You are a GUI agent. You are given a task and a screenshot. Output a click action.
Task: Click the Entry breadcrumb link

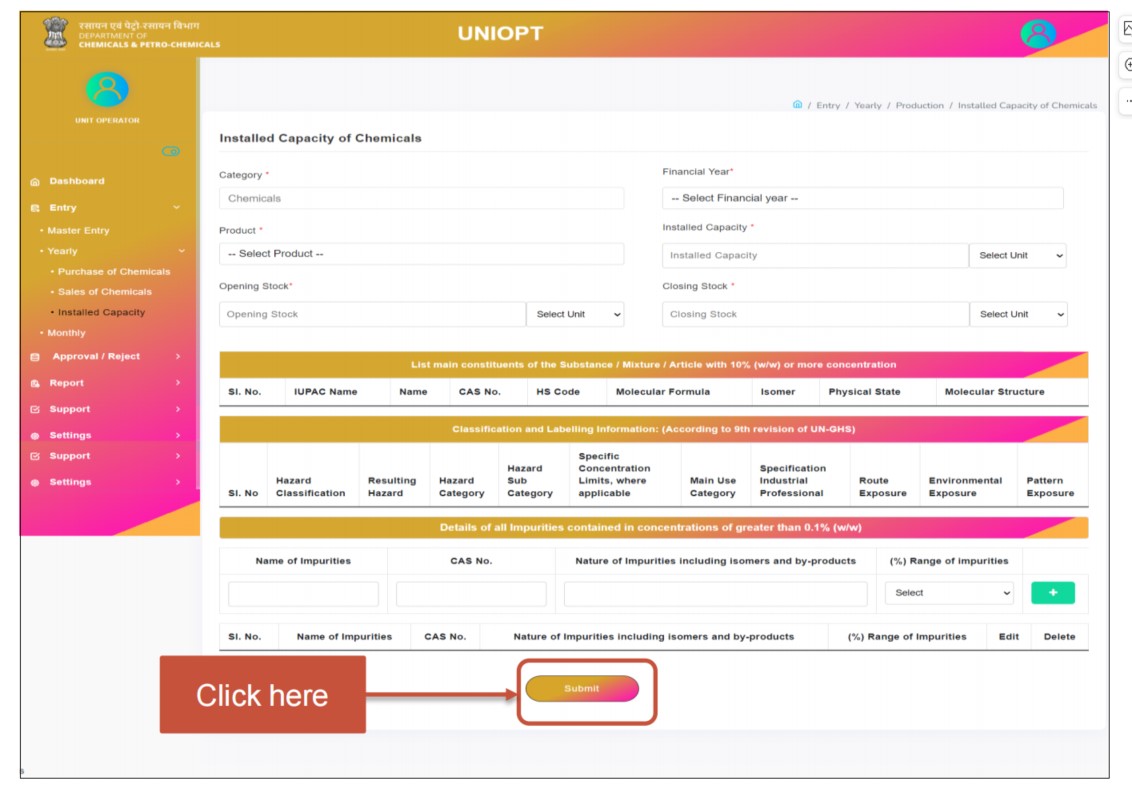pyautogui.click(x=828, y=105)
